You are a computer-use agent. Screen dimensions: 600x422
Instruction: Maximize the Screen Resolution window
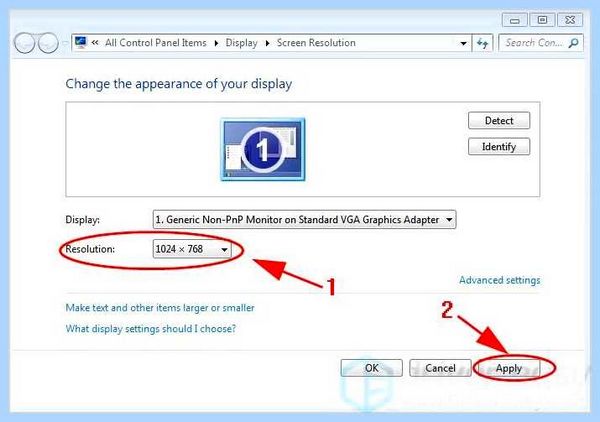pos(542,20)
